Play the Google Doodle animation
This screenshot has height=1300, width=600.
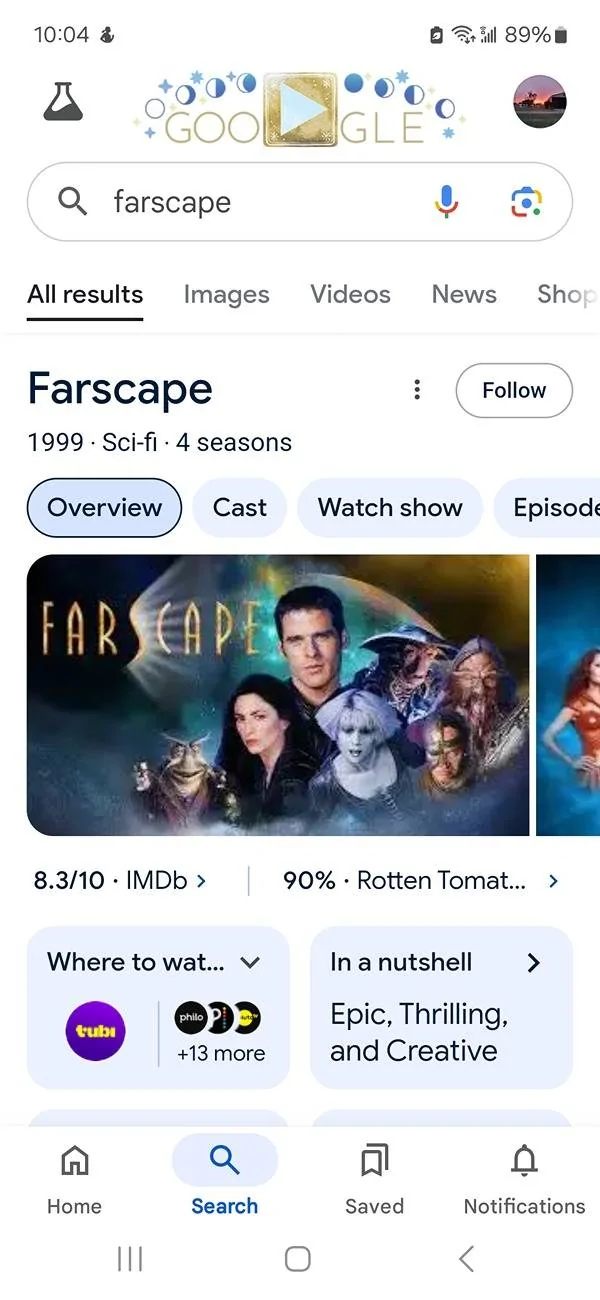click(x=299, y=109)
